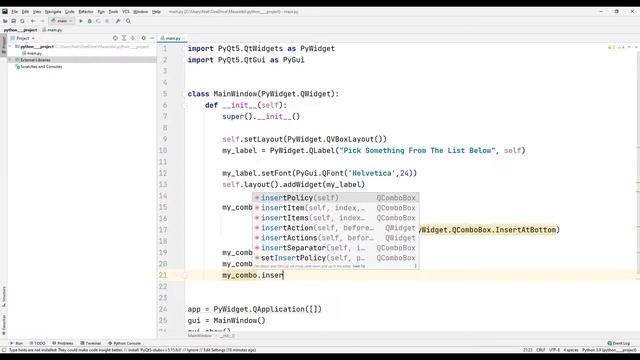640x360 pixels.
Task: Open the Navigate menu
Action: [53, 12]
